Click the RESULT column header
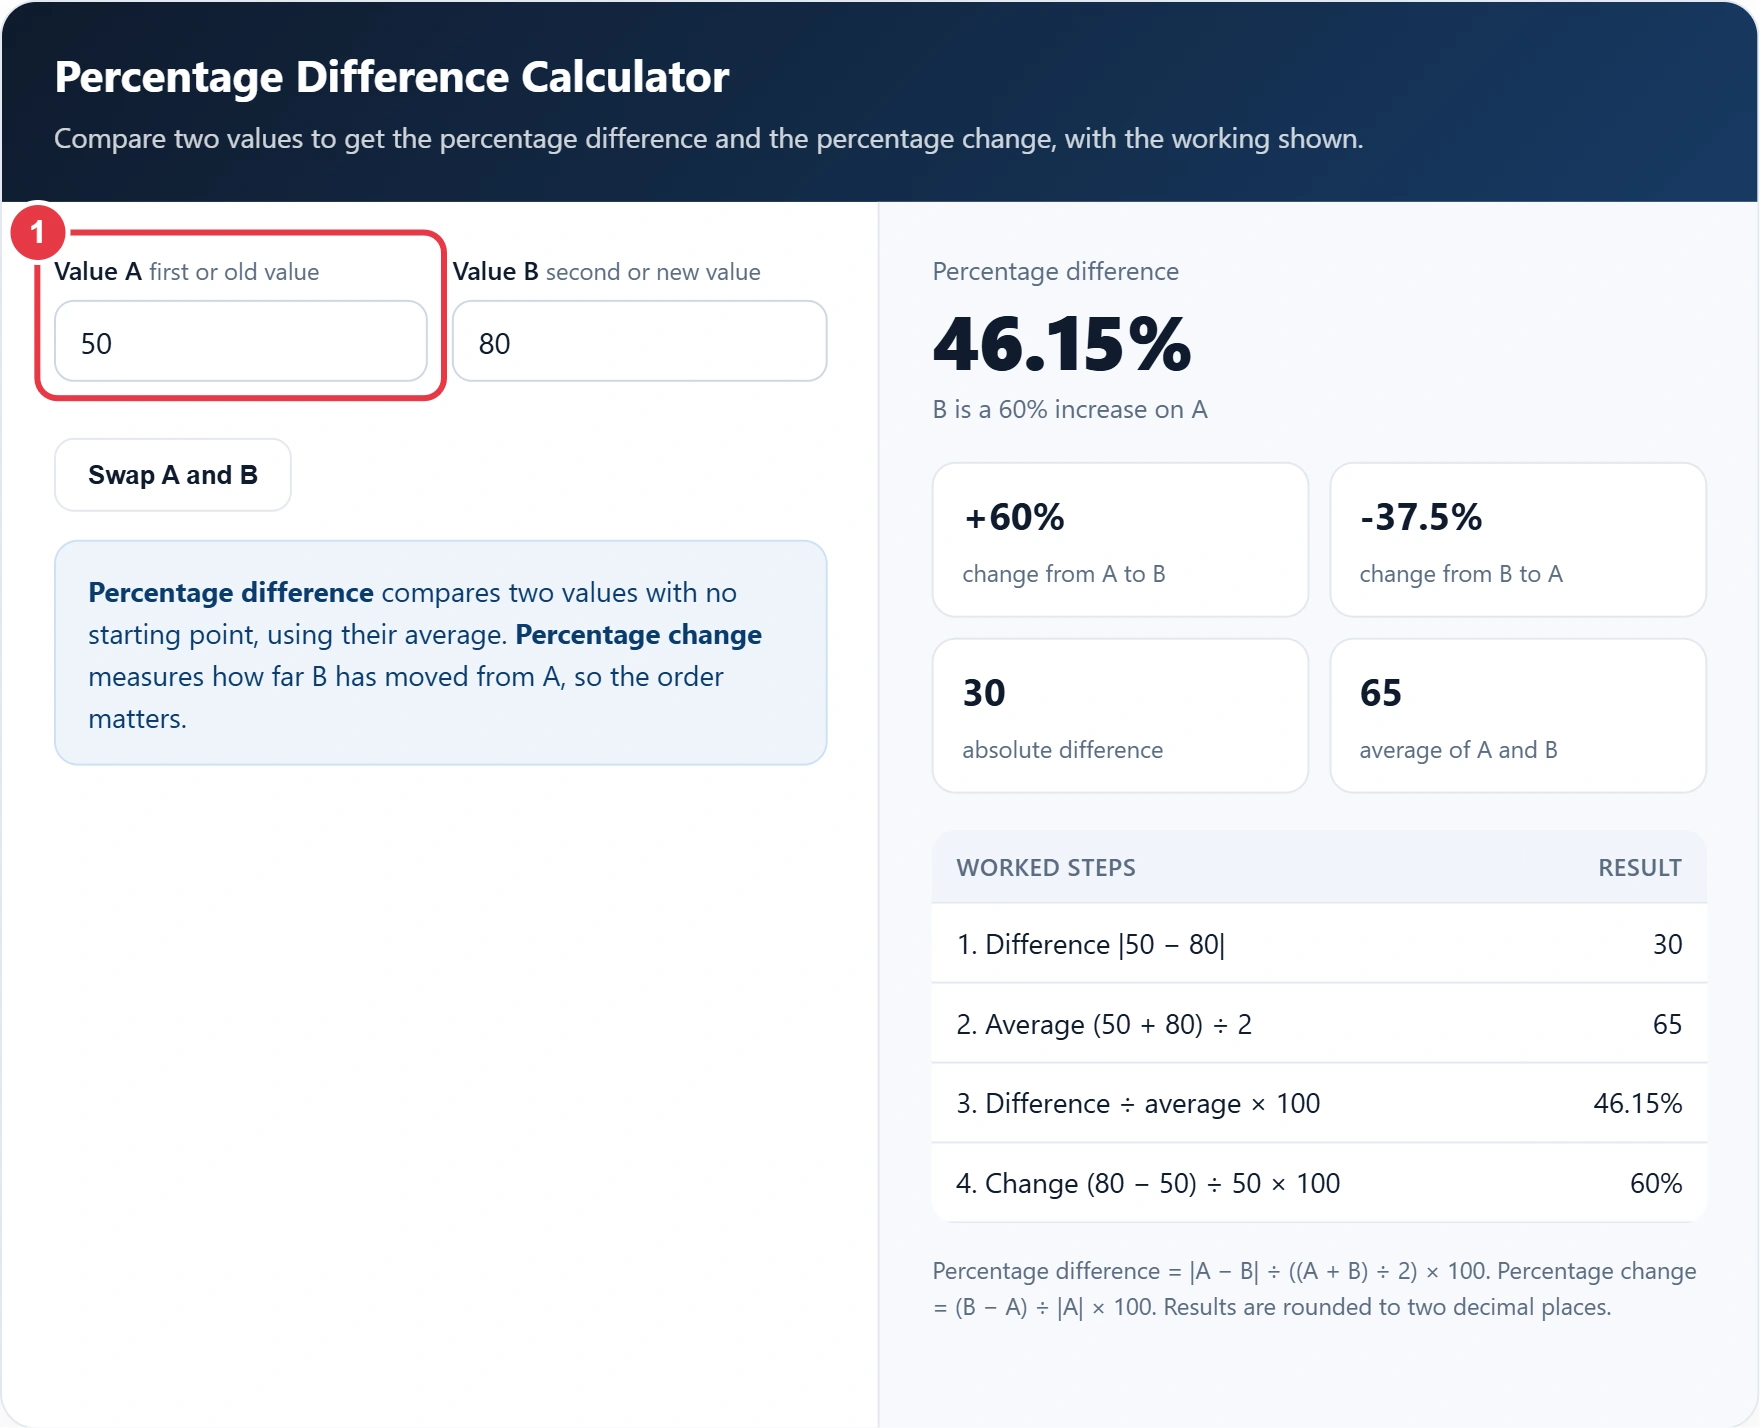The width and height of the screenshot is (1760, 1428). click(x=1640, y=868)
